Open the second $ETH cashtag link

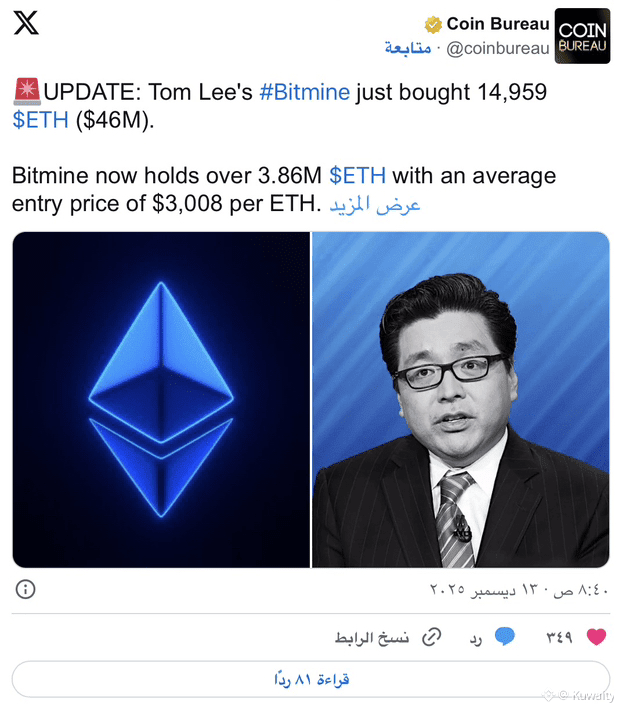pyautogui.click(x=358, y=175)
